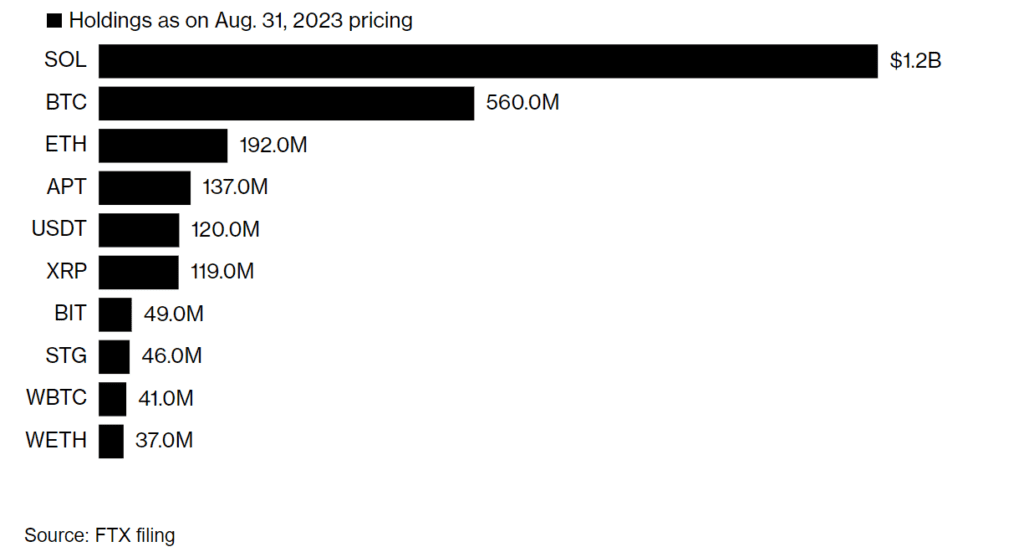The image size is (1024, 557).
Task: Select the USDT bar
Action: 139,230
